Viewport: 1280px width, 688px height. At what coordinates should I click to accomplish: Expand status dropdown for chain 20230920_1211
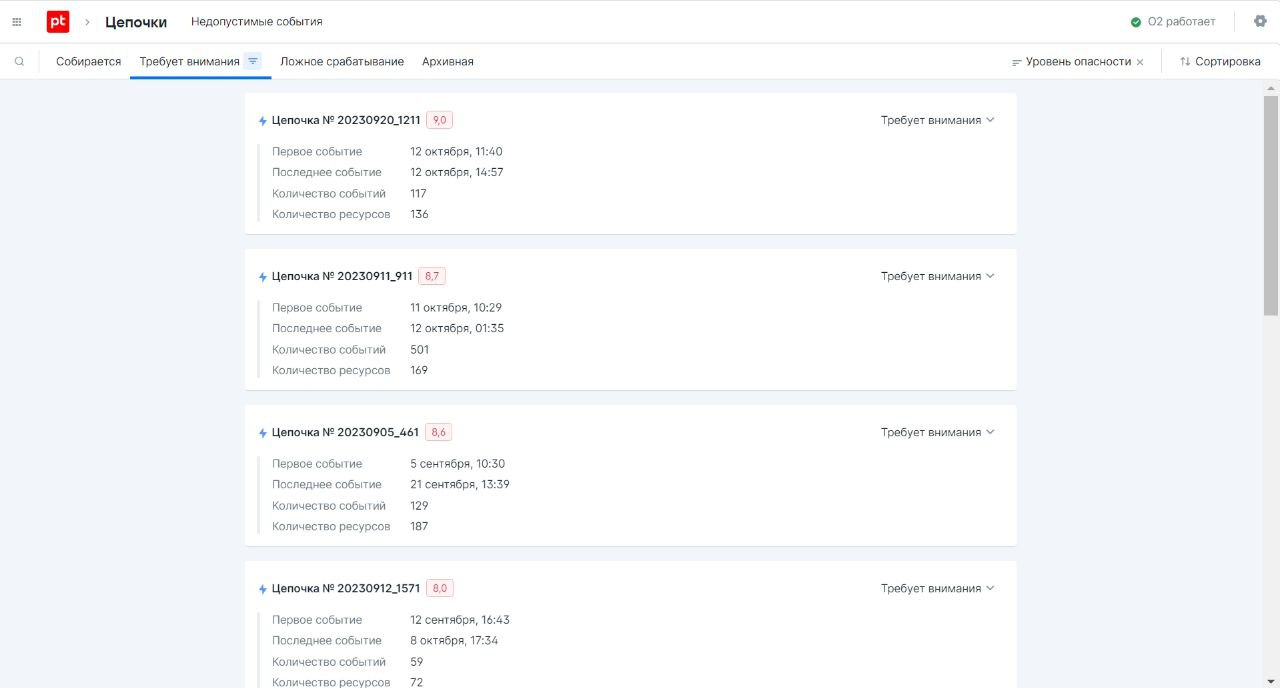click(937, 120)
